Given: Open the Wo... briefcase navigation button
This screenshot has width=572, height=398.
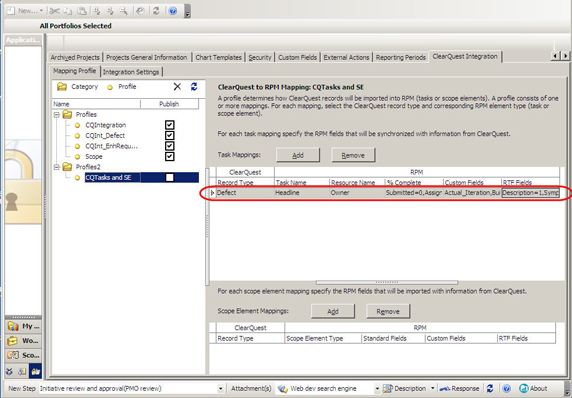Looking at the screenshot, I should pos(23,341).
